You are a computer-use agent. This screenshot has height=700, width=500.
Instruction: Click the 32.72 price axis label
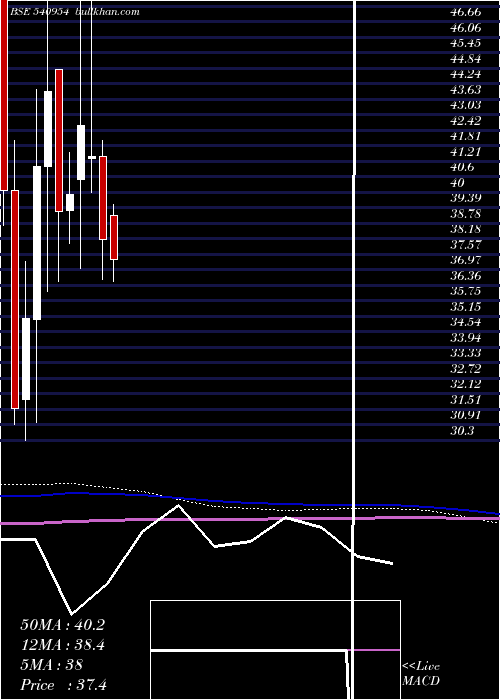(466, 368)
